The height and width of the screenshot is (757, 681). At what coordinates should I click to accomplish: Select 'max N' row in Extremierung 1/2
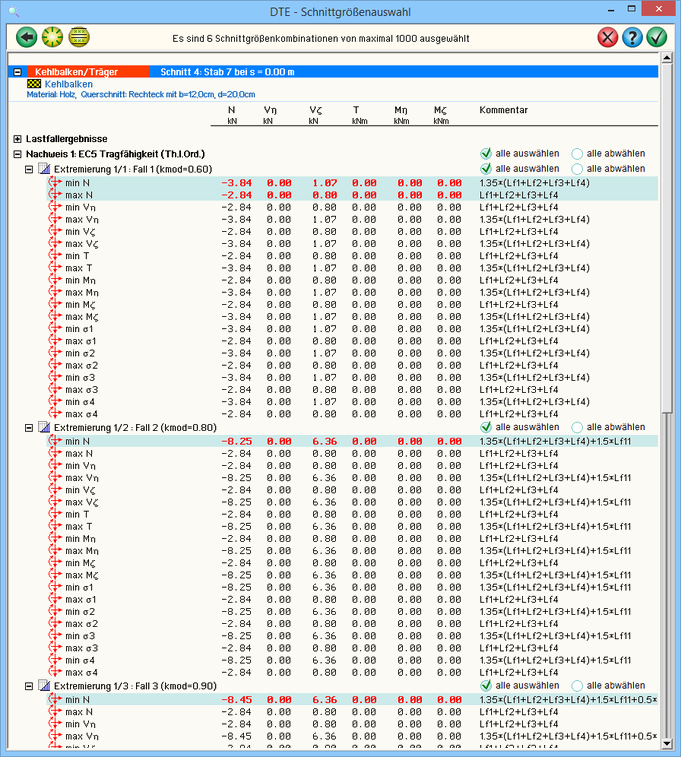tap(79, 453)
